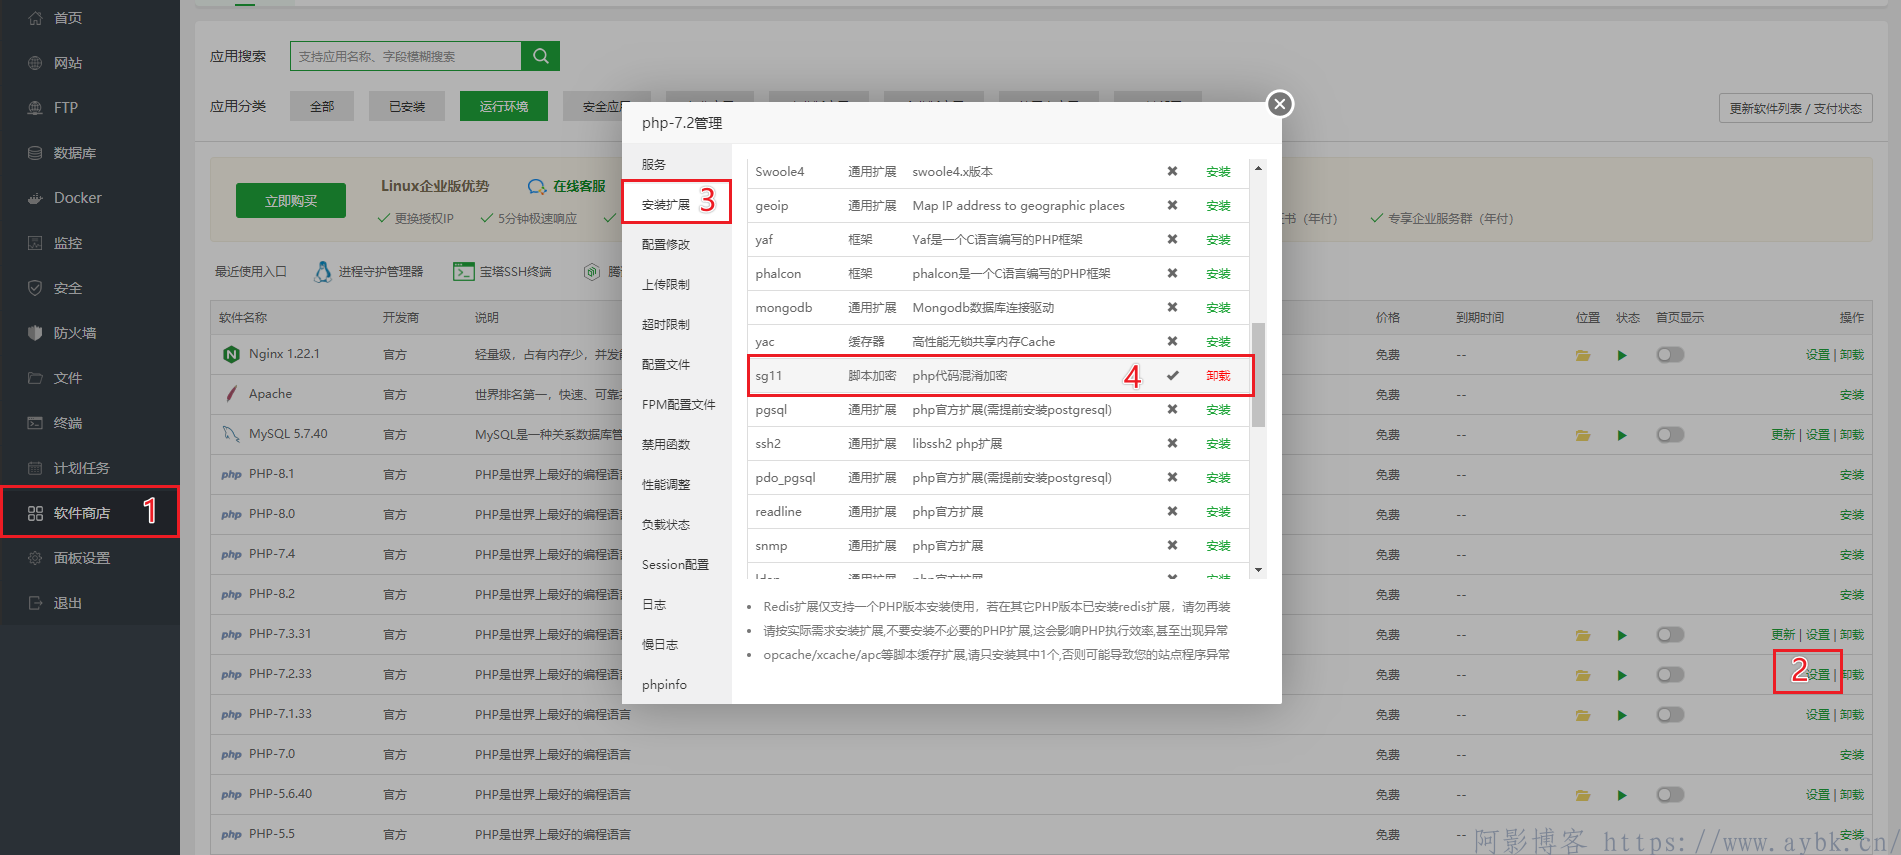The width and height of the screenshot is (1901, 855).
Task: Open folder icon for PHP-5.6.40
Action: [x=1582, y=795]
